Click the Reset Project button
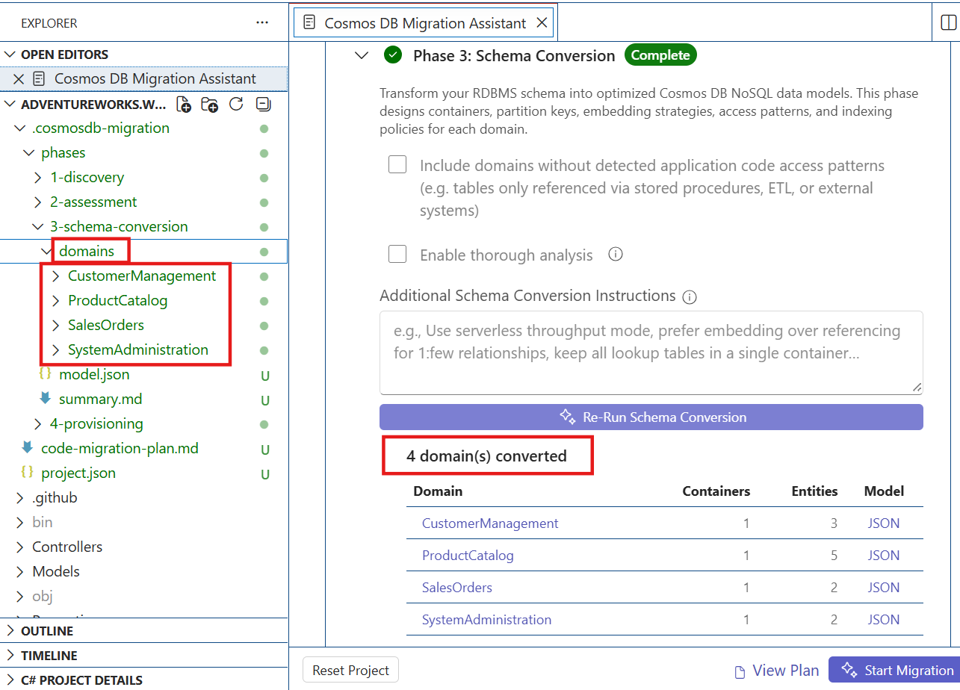This screenshot has height=690, width=960. click(x=350, y=670)
